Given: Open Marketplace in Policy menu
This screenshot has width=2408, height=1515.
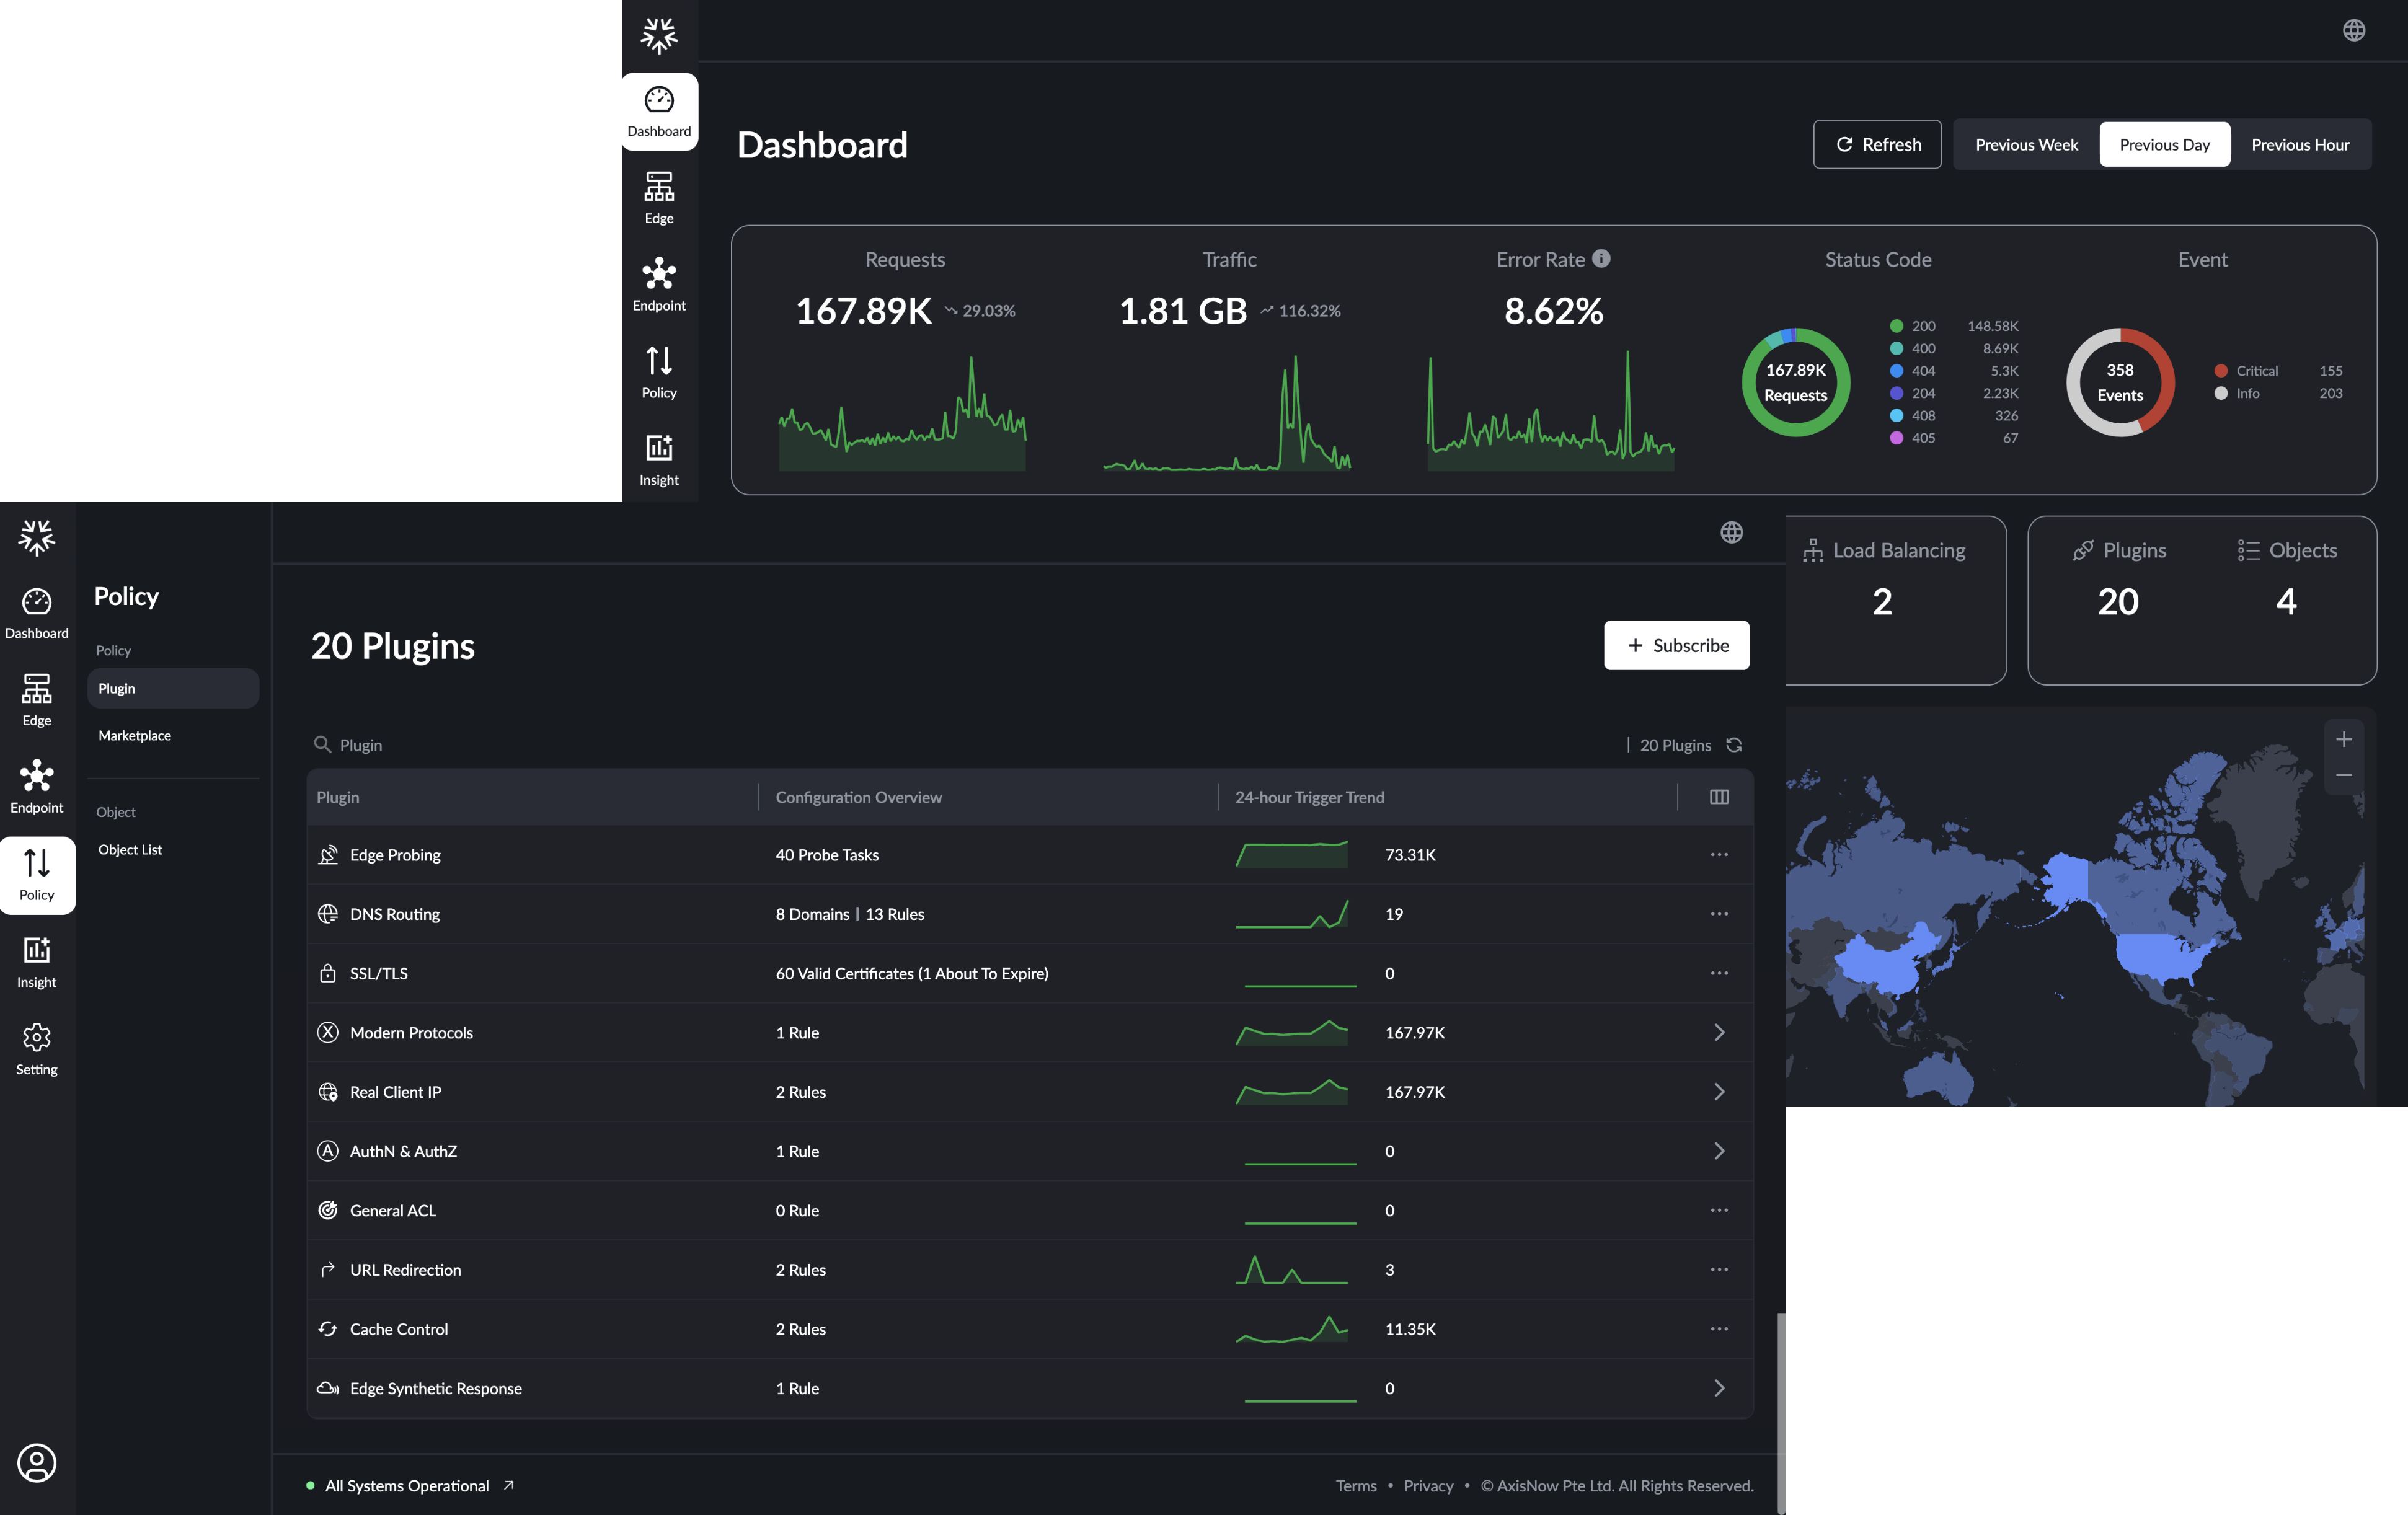Looking at the screenshot, I should pos(135,735).
